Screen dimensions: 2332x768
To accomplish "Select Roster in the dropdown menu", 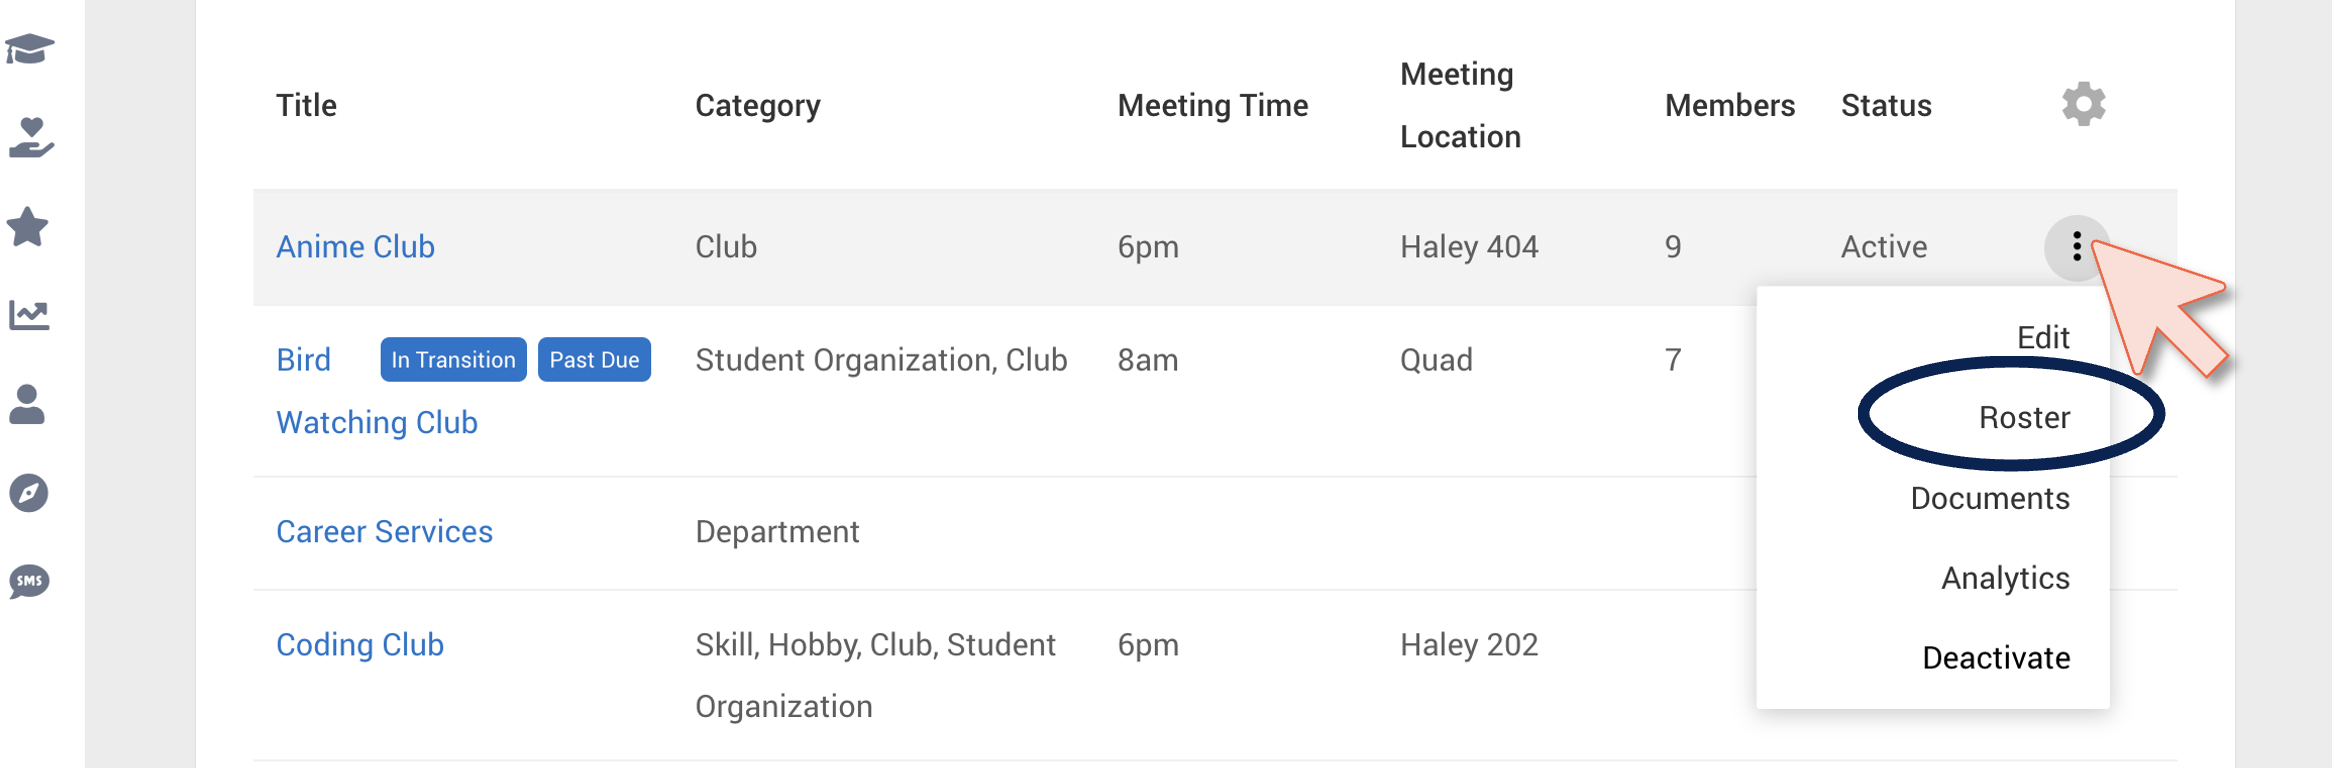I will [x=2024, y=417].
